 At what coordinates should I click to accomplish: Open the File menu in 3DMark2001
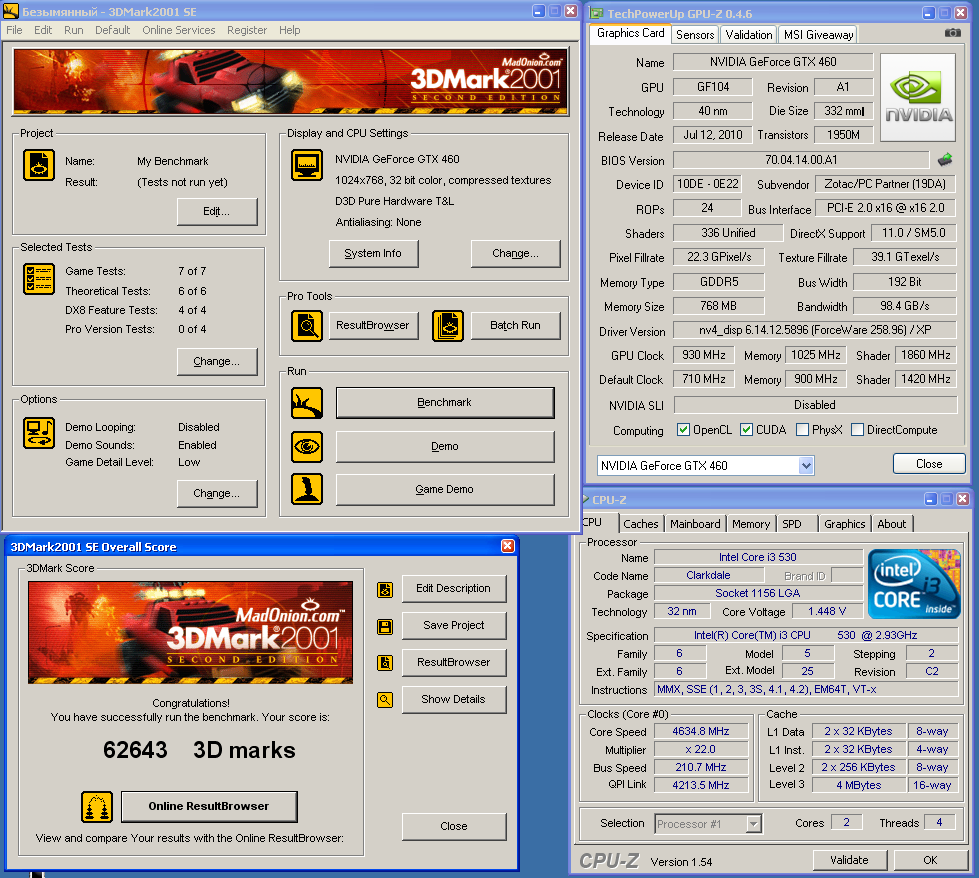(14, 30)
